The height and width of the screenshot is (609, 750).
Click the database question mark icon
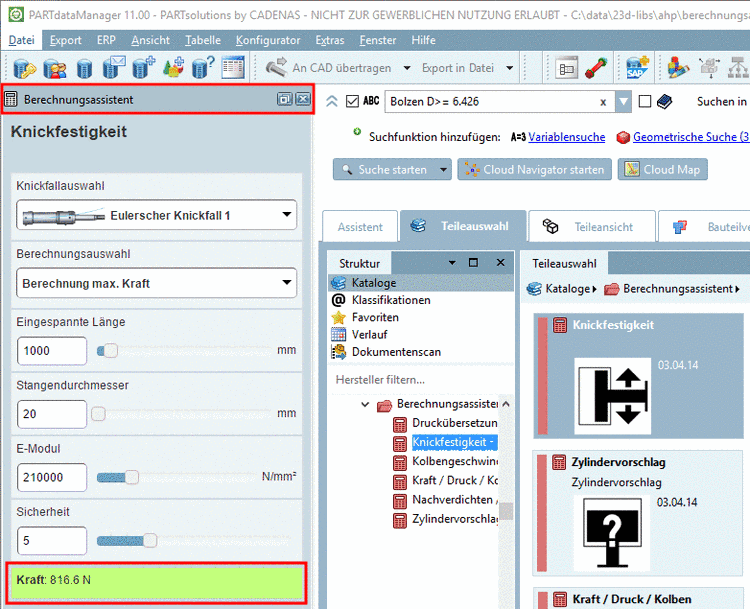coord(203,67)
